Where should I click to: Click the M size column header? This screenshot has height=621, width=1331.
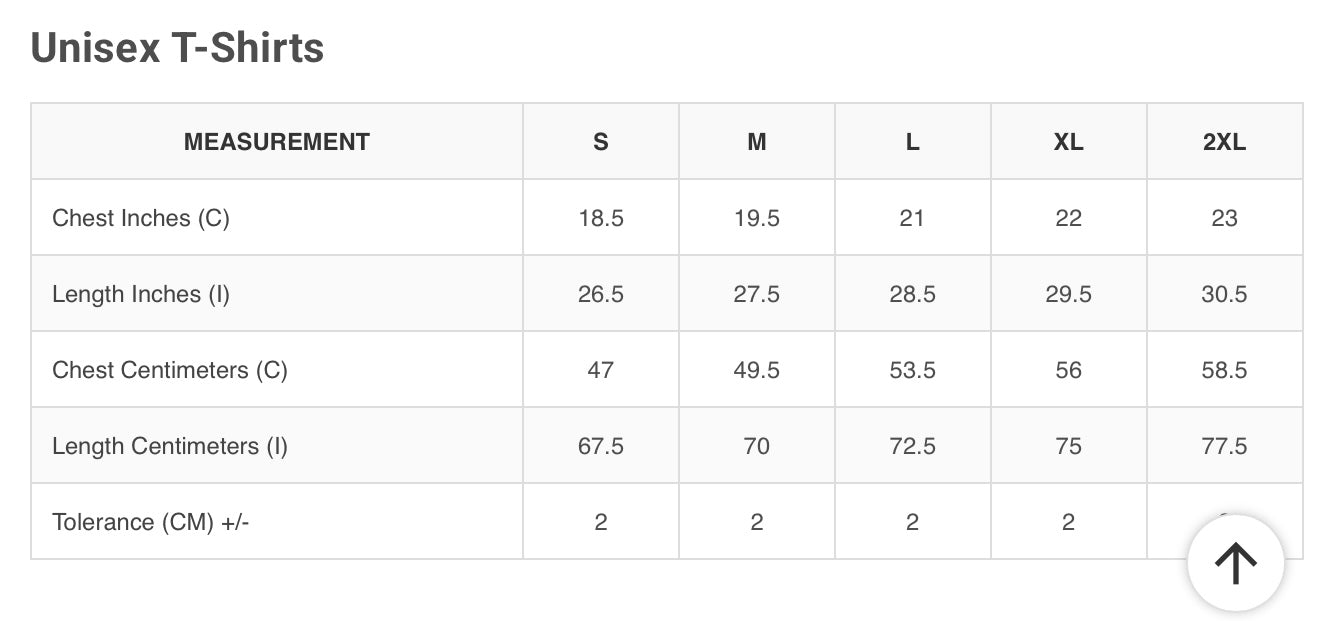coord(756,142)
